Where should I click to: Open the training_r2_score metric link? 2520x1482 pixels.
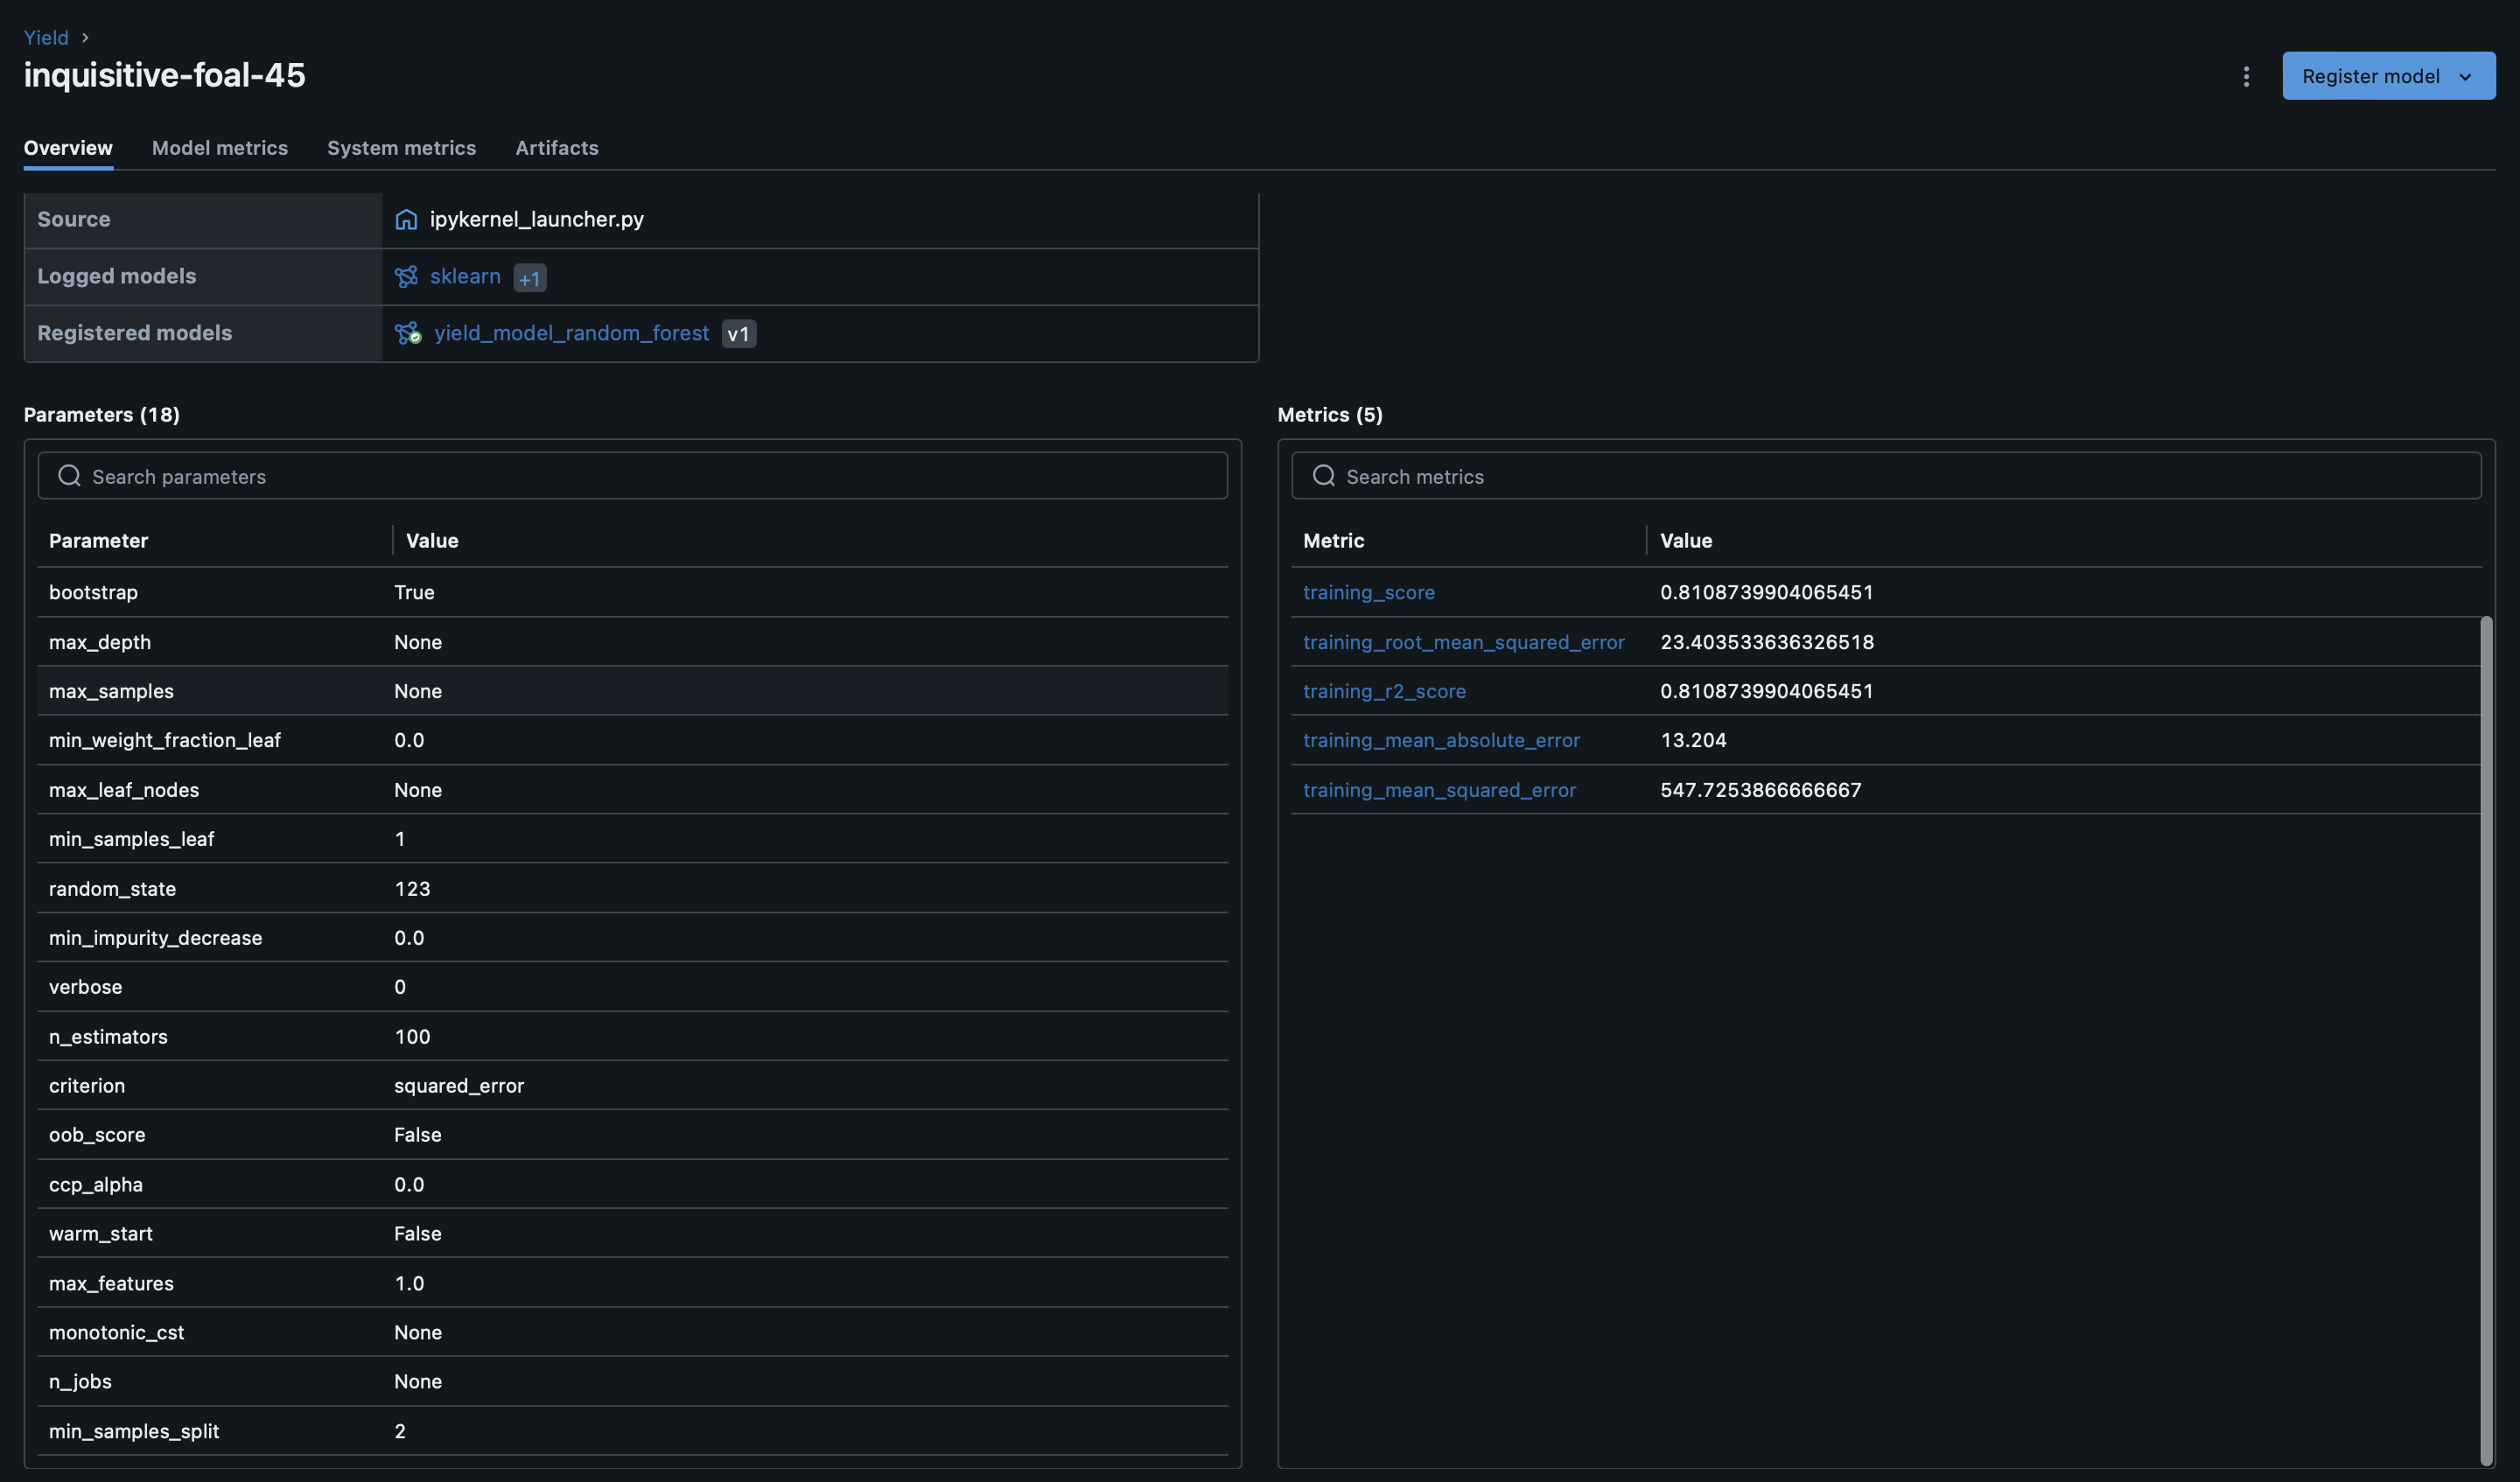1384,691
